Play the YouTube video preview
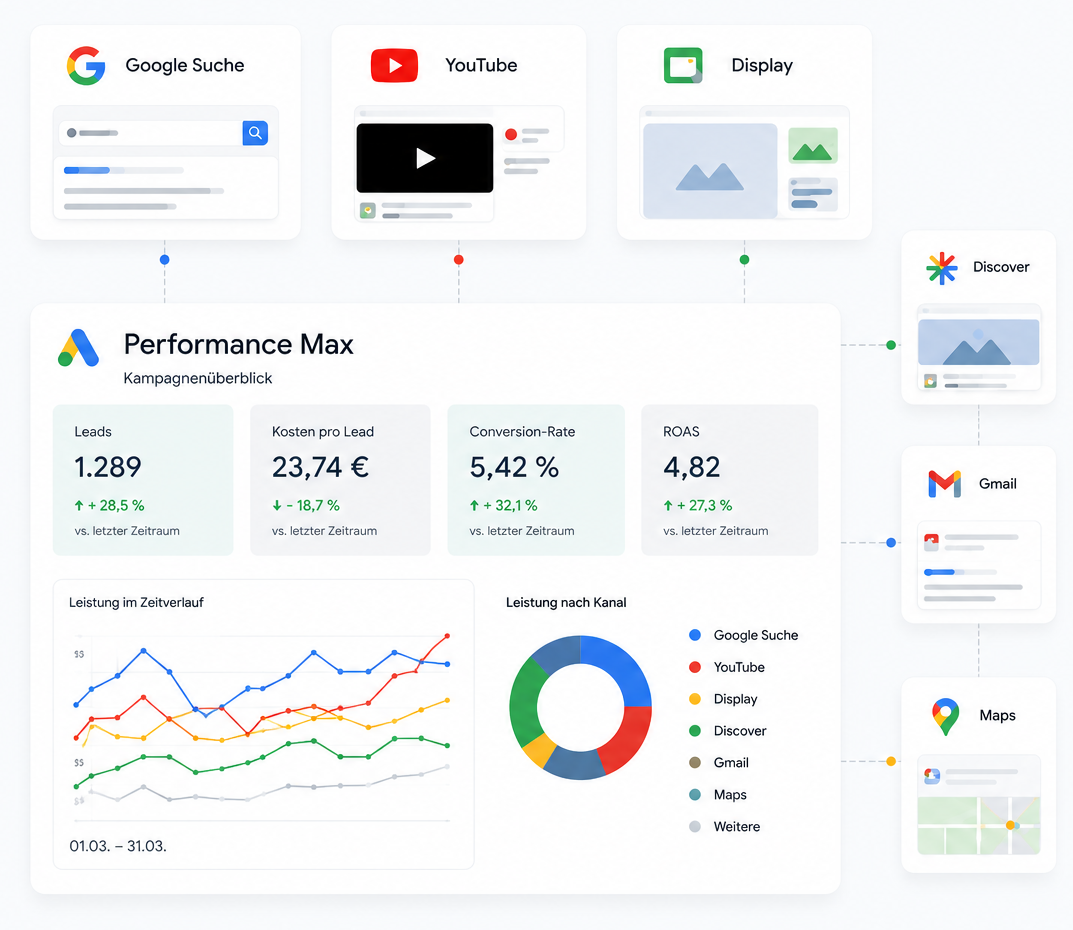 pyautogui.click(x=425, y=158)
